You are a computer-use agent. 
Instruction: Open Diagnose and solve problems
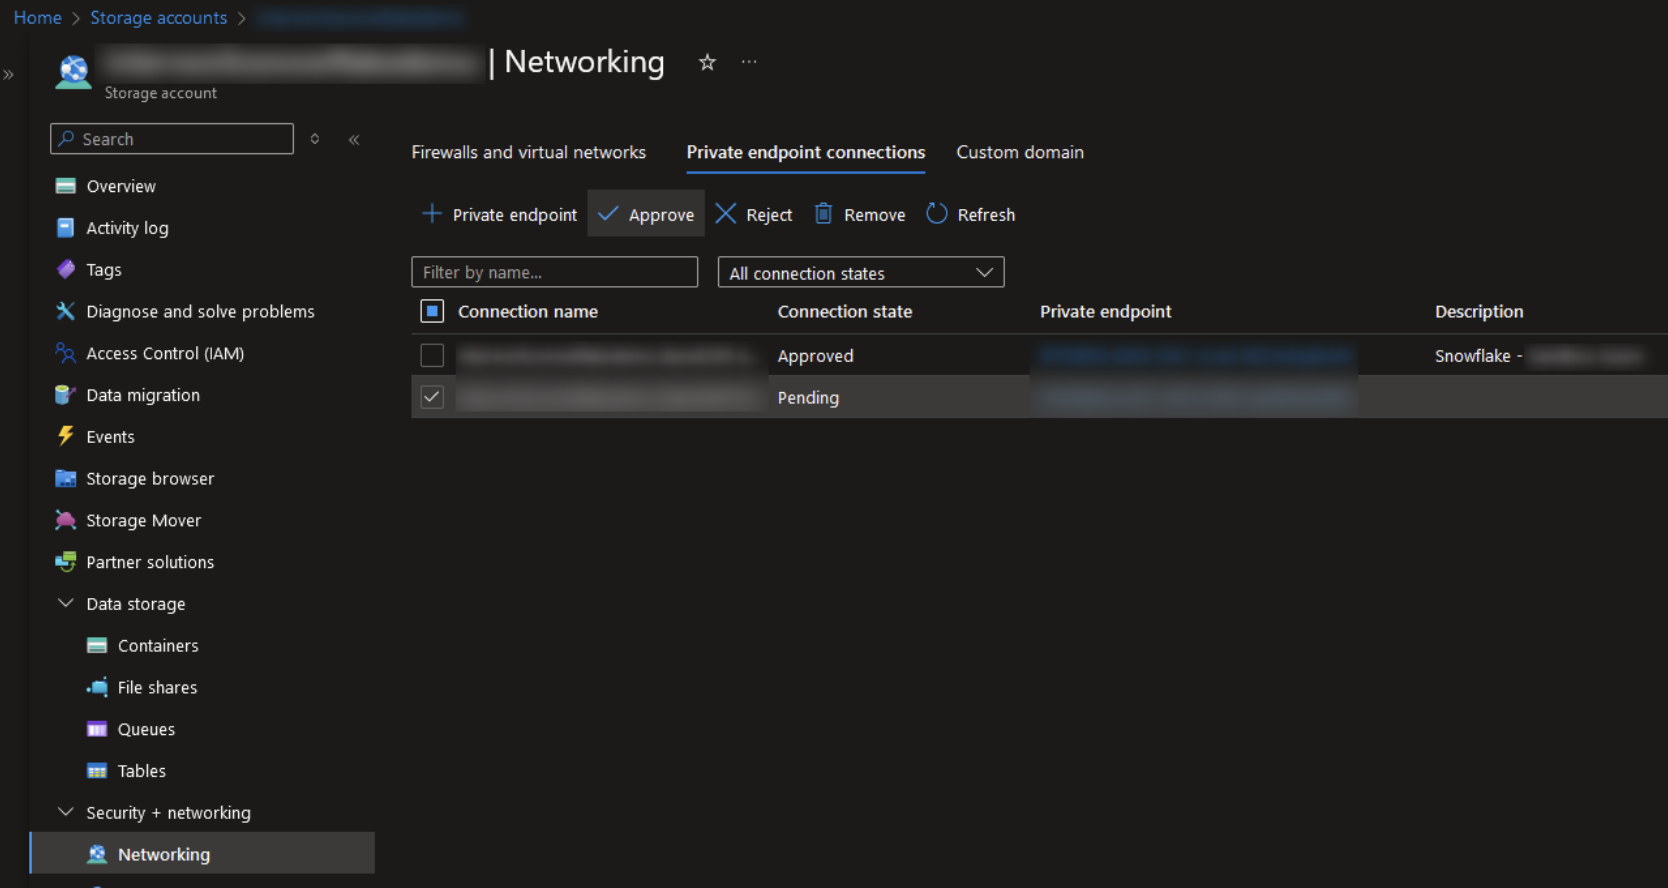click(200, 312)
